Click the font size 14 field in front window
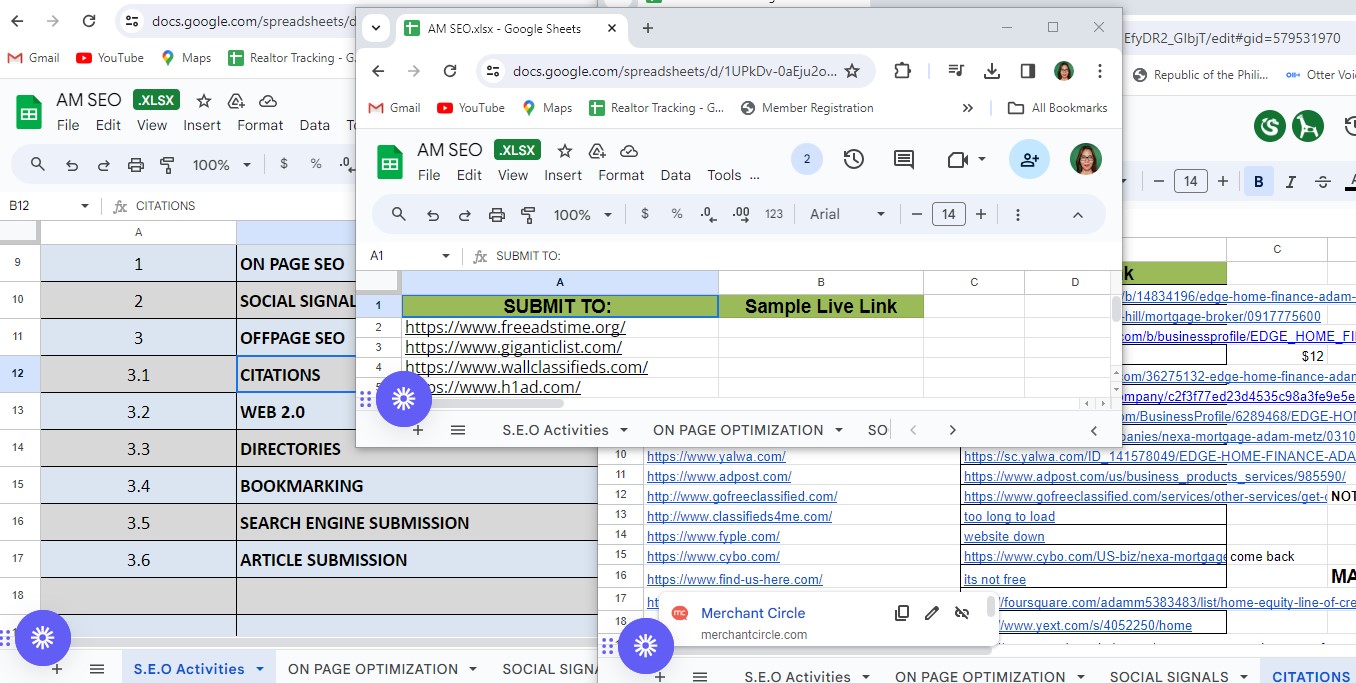The height and width of the screenshot is (683, 1356). click(948, 214)
